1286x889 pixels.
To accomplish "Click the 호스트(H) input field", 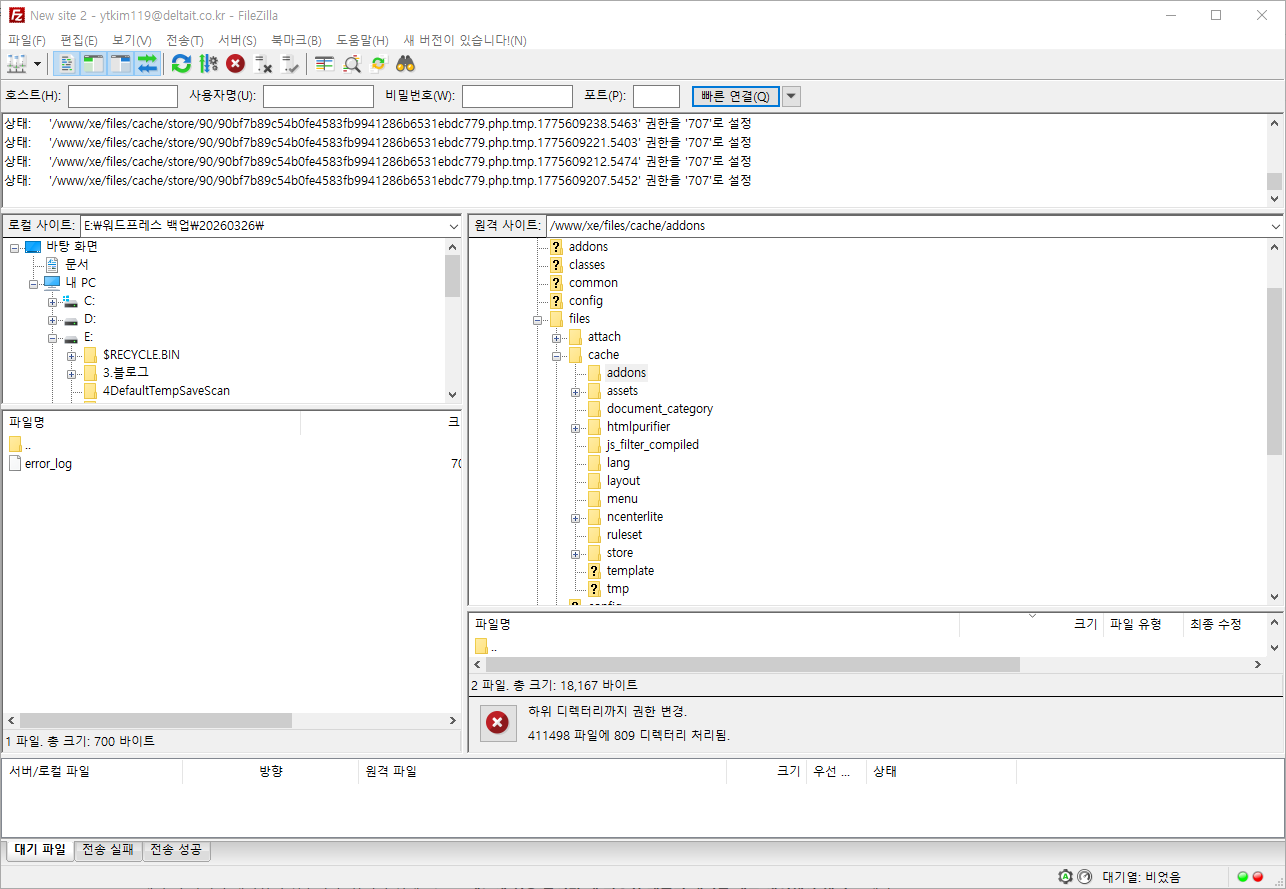I will point(123,96).
